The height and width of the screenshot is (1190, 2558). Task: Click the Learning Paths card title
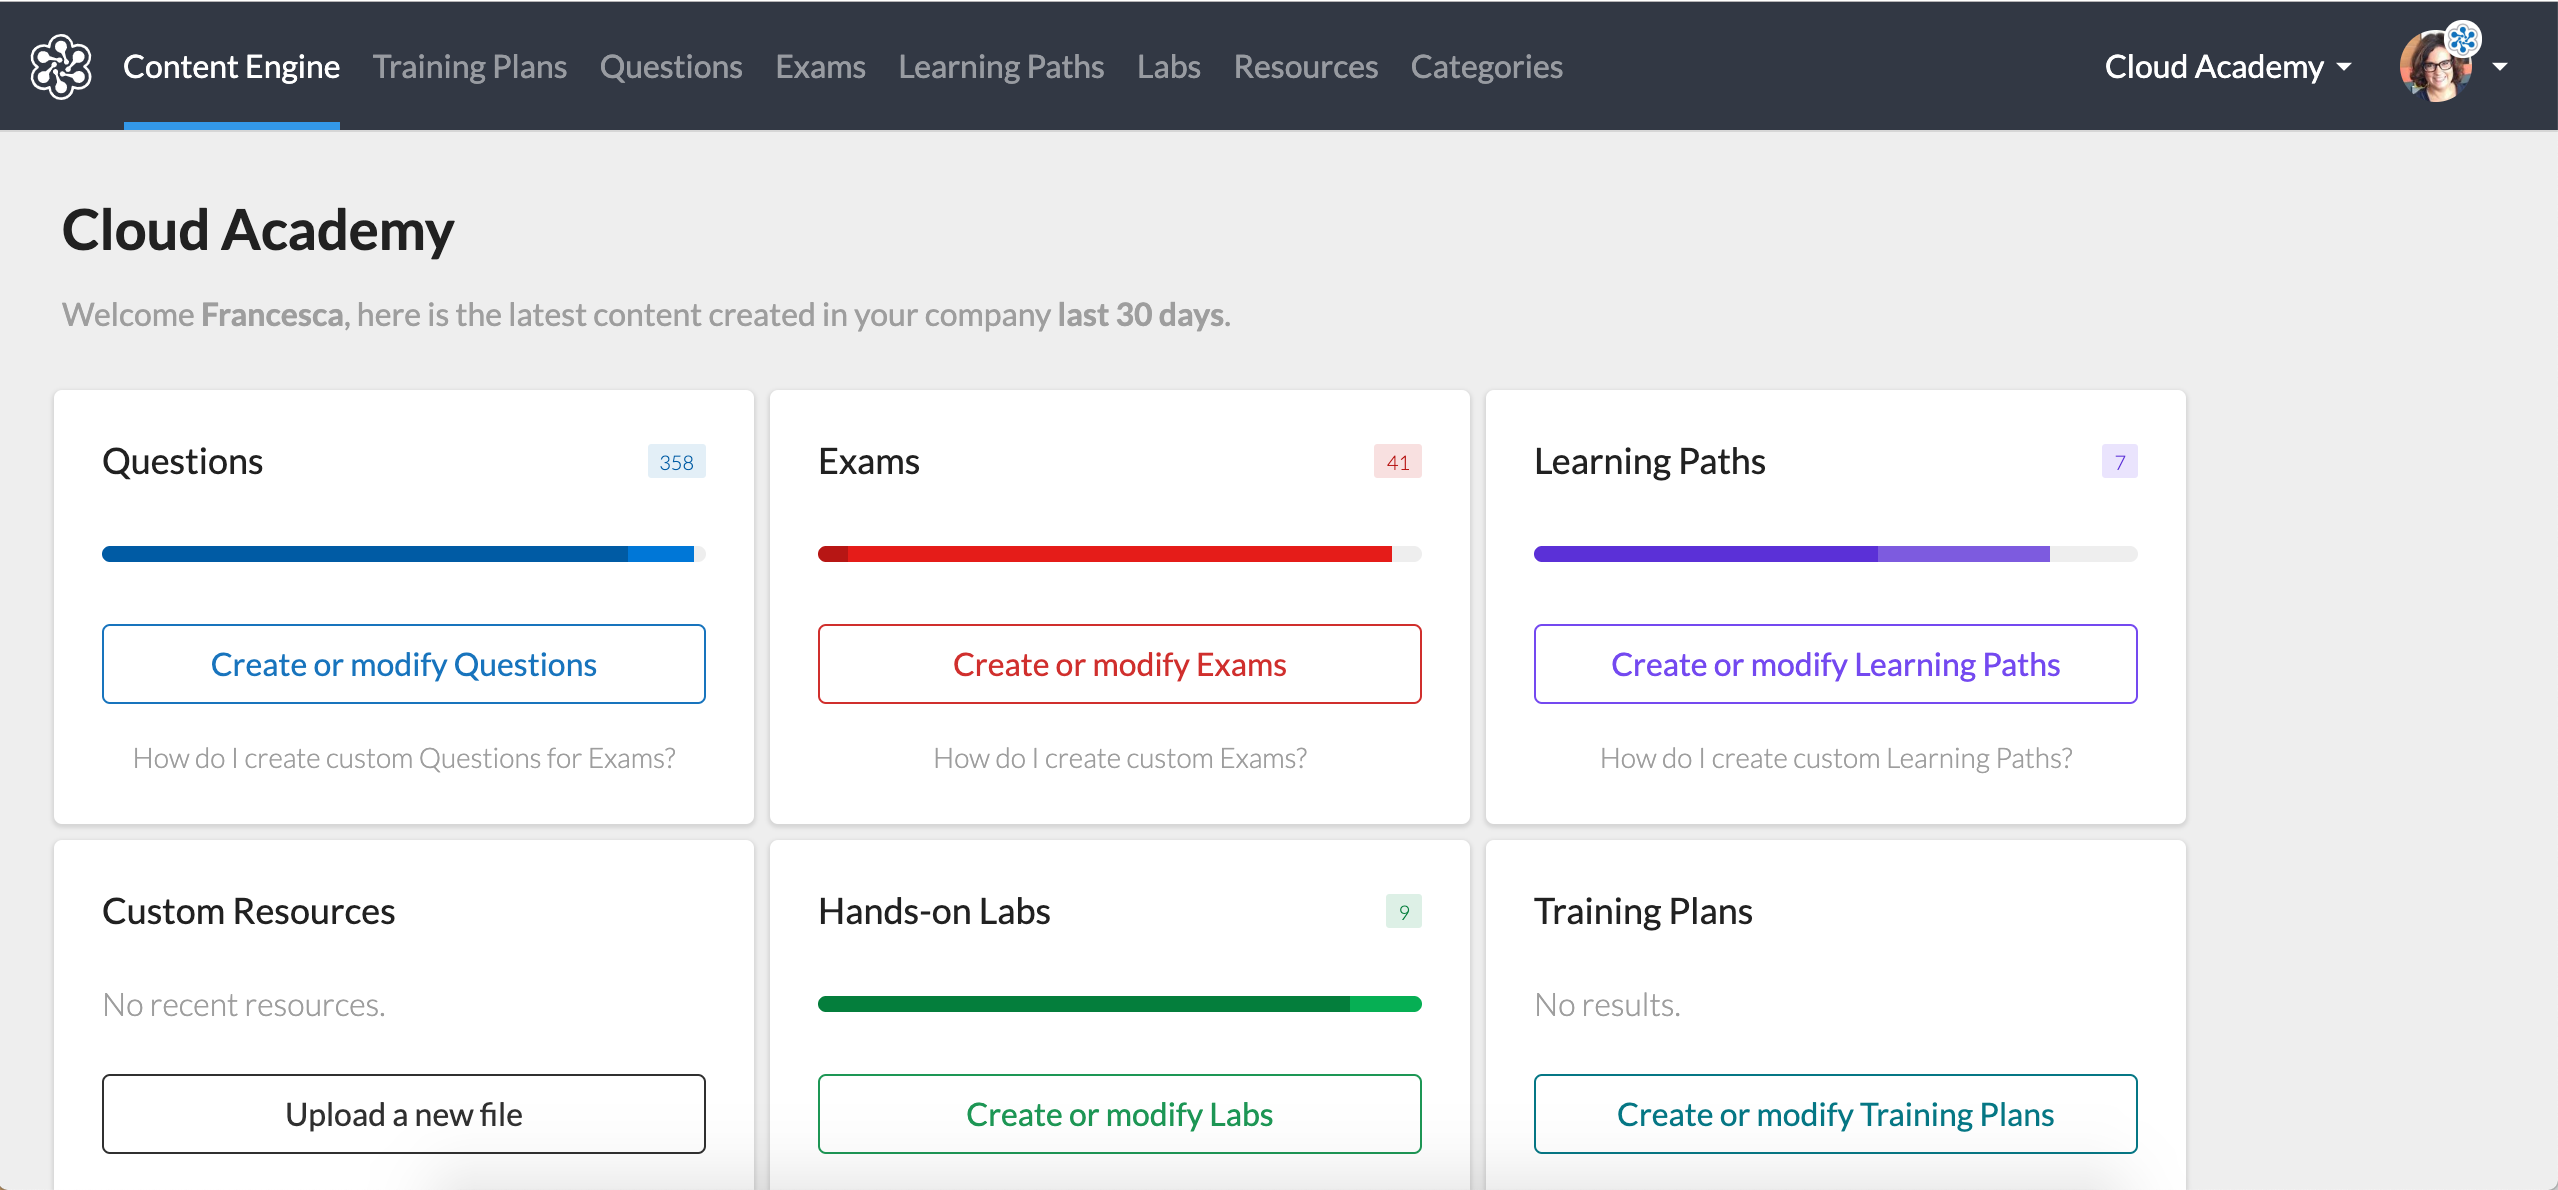point(1650,462)
